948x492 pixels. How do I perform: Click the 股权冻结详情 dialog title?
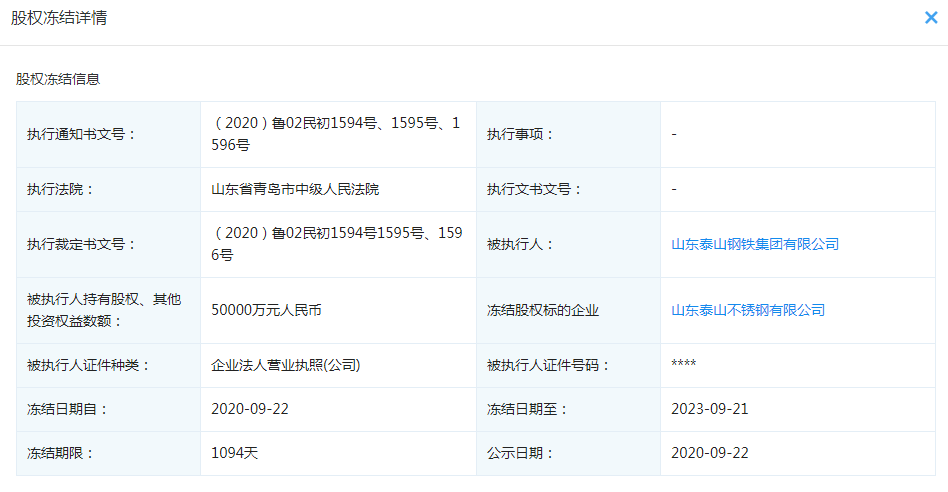tap(59, 19)
